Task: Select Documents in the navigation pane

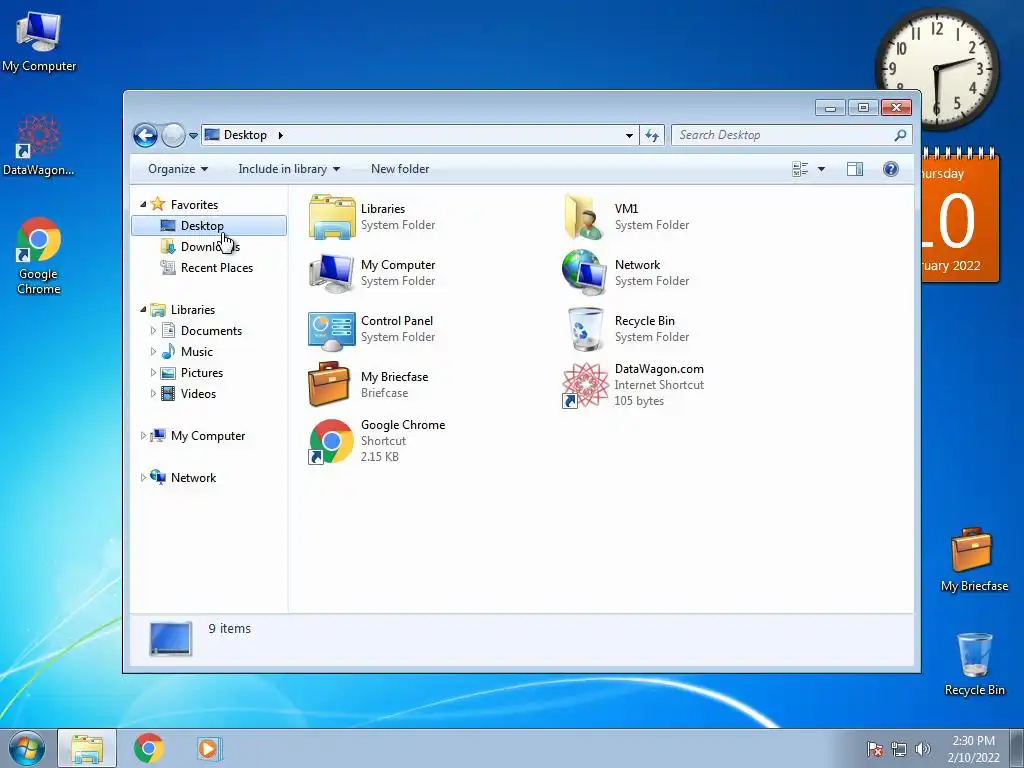Action: point(202,331)
